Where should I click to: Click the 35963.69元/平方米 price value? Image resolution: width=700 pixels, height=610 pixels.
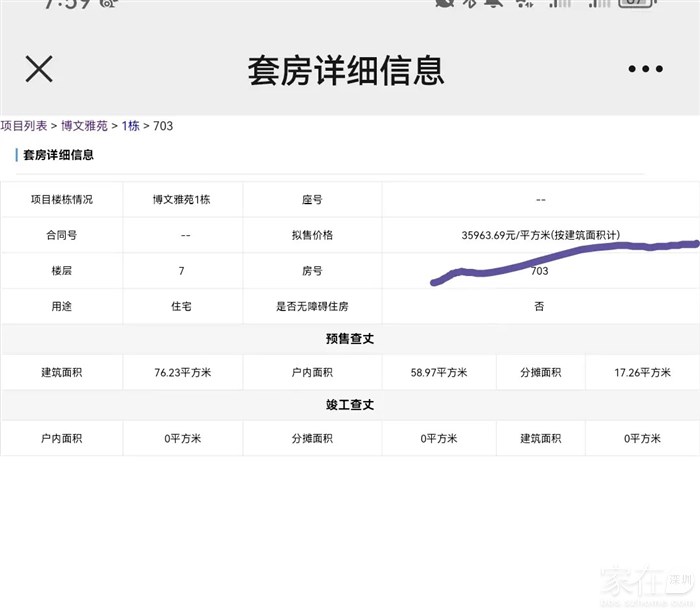click(540, 235)
